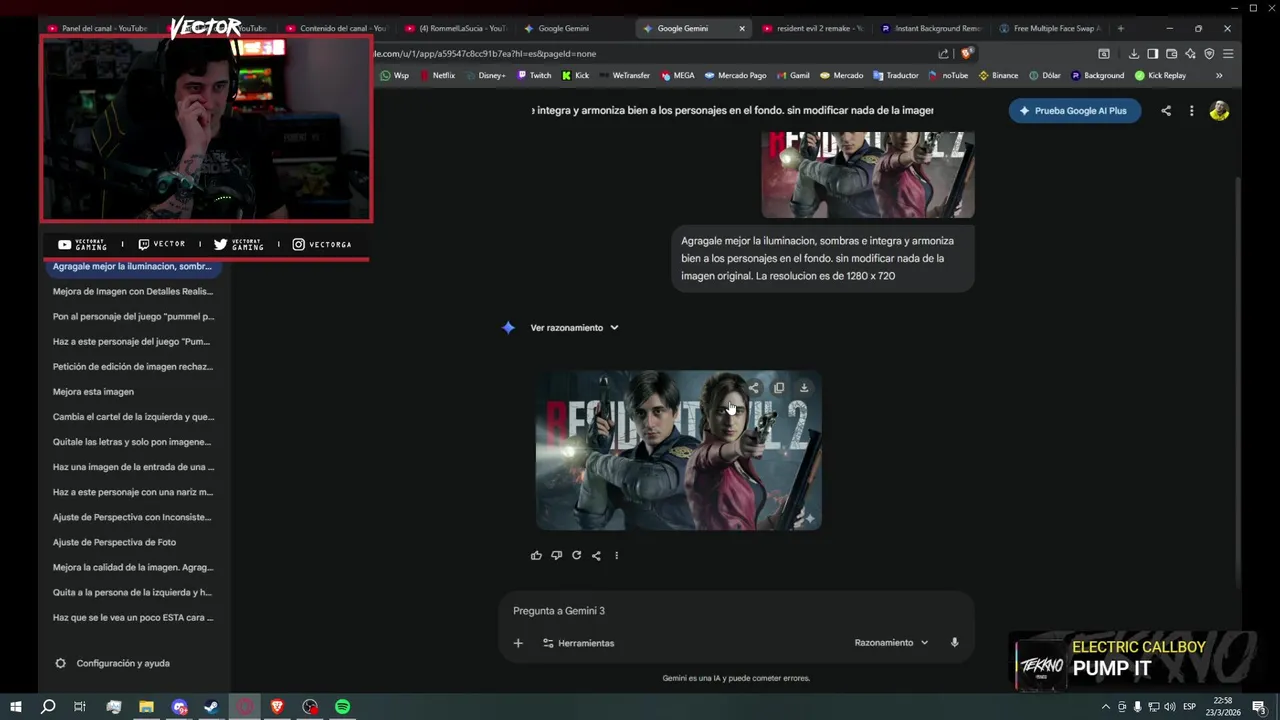Image resolution: width=1280 pixels, height=720 pixels.
Task: Switch to Free Multiple Face Swap tab
Action: (1050, 28)
